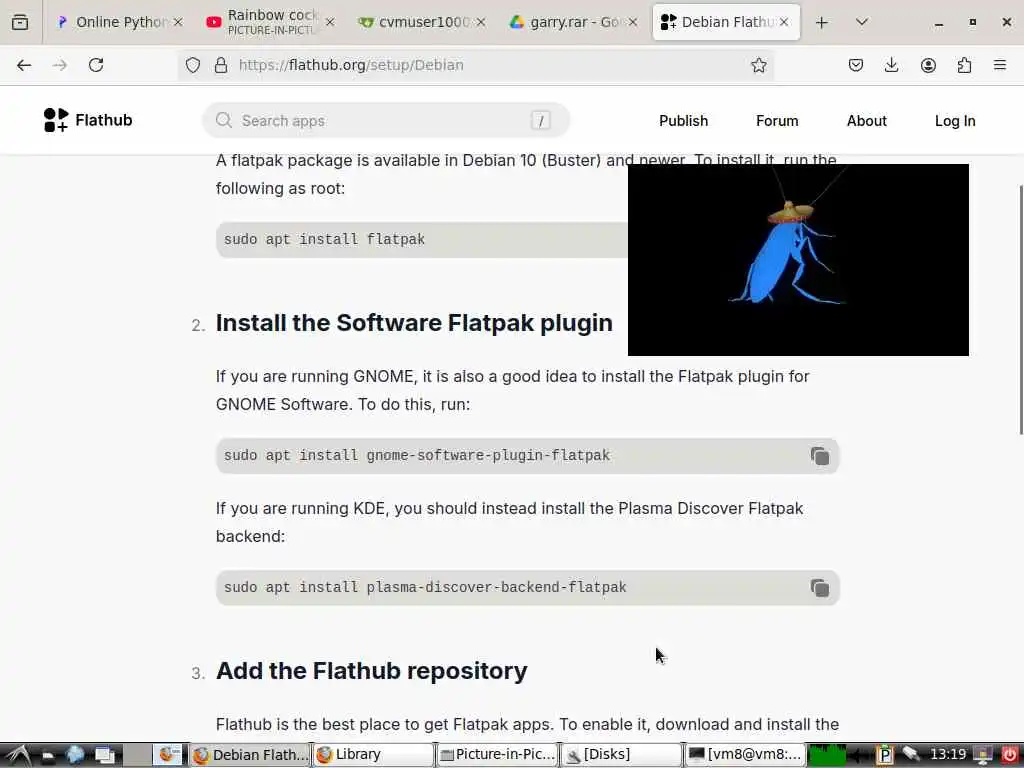Close the Debian Flathub tab
Image resolution: width=1024 pixels, height=768 pixels.
784,22
